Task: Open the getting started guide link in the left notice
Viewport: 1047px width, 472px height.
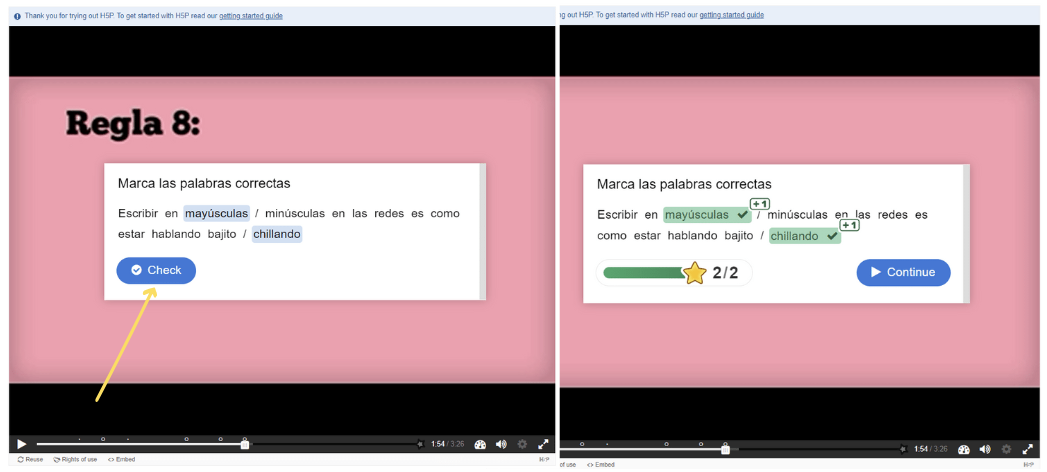Action: pyautogui.click(x=250, y=16)
